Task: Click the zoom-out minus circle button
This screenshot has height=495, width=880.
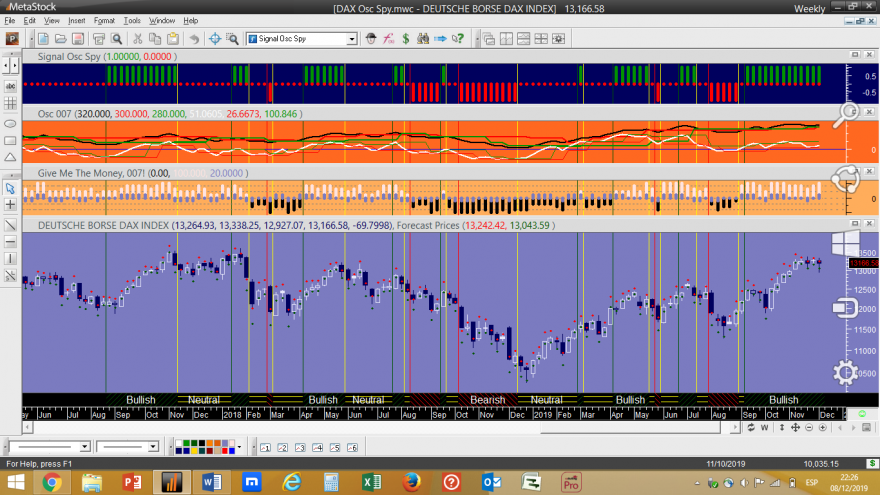Action: click(809, 428)
